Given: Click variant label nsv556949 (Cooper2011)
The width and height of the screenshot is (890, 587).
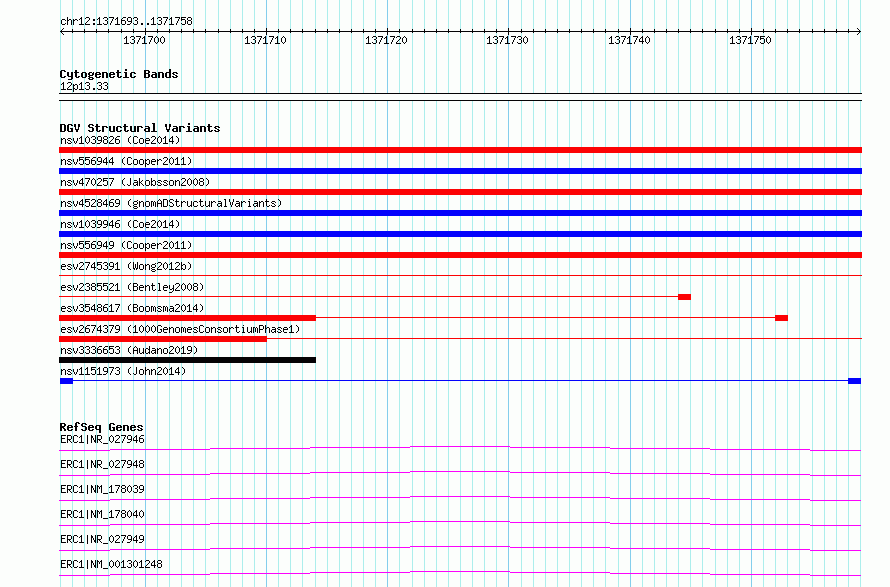Looking at the screenshot, I should click(126, 245).
